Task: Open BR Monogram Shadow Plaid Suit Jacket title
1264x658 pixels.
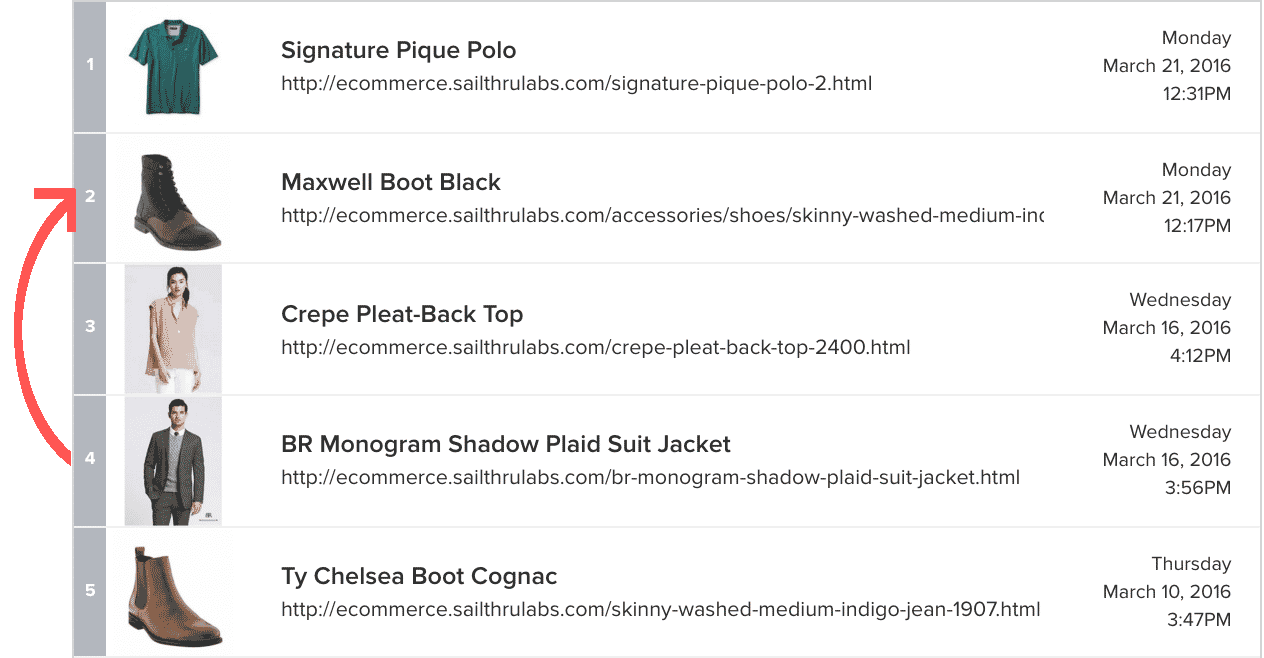Action: pos(506,444)
